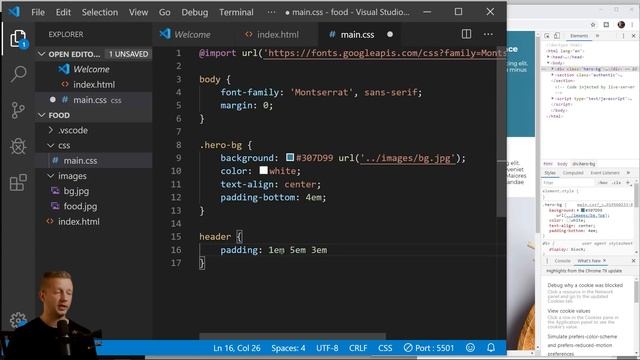Click Chrome bookmark star icon
The height and width of the screenshot is (360, 640).
tap(593, 25)
